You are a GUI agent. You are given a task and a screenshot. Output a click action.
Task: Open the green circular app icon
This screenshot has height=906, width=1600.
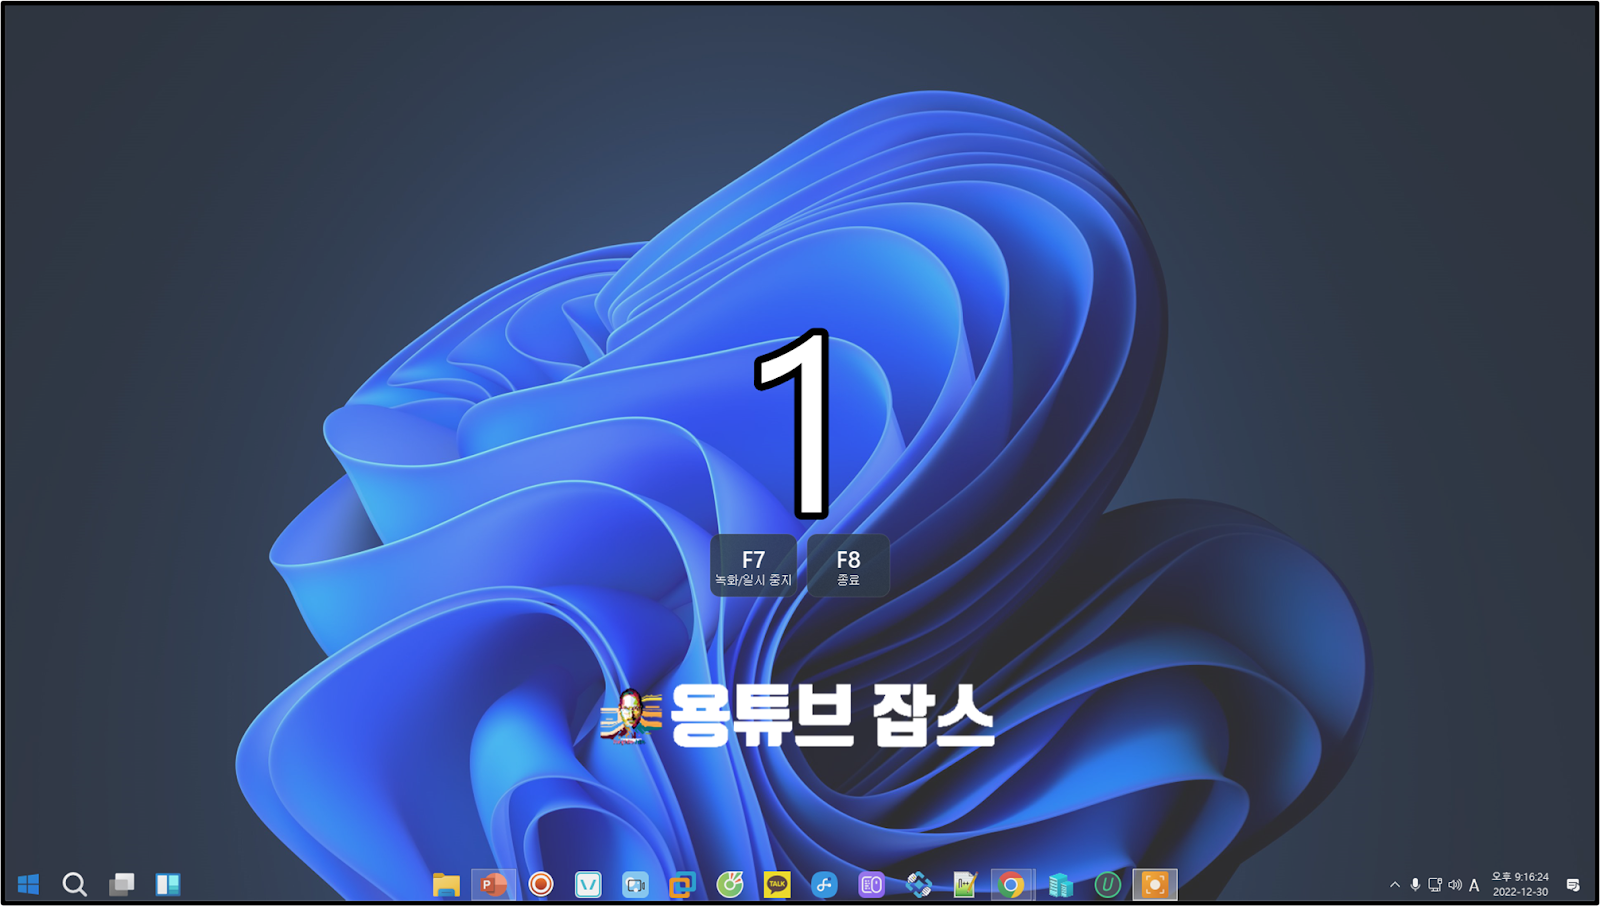point(730,884)
